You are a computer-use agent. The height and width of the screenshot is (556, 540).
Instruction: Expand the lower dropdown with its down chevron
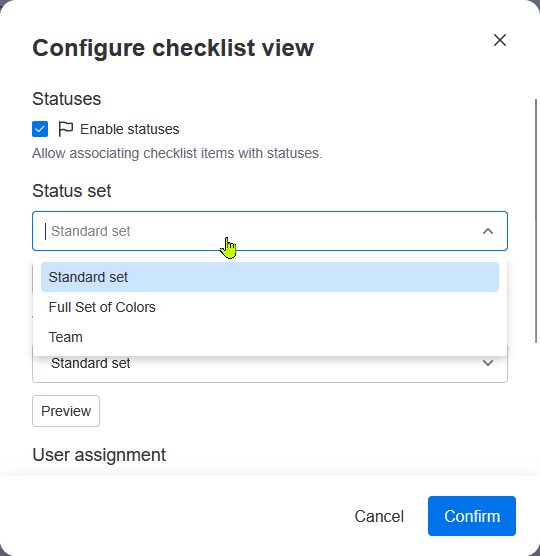(x=488, y=363)
